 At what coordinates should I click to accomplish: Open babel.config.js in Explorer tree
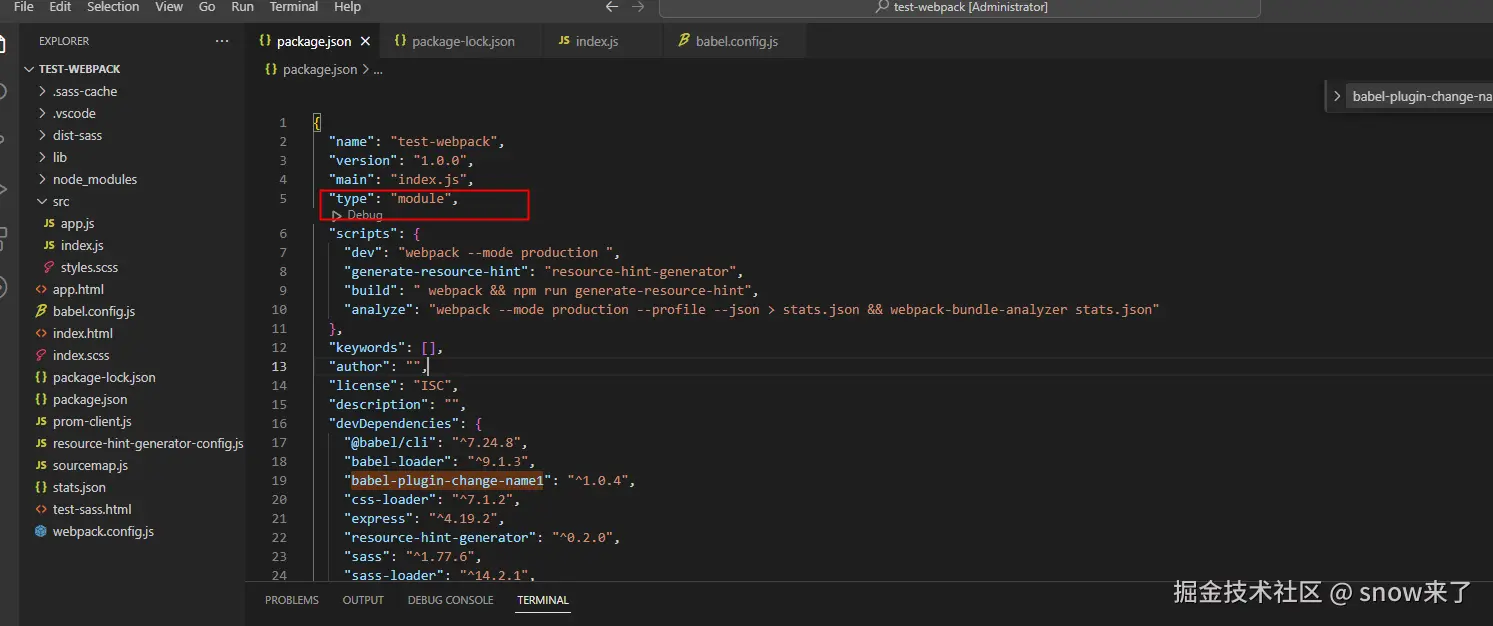tap(134, 311)
